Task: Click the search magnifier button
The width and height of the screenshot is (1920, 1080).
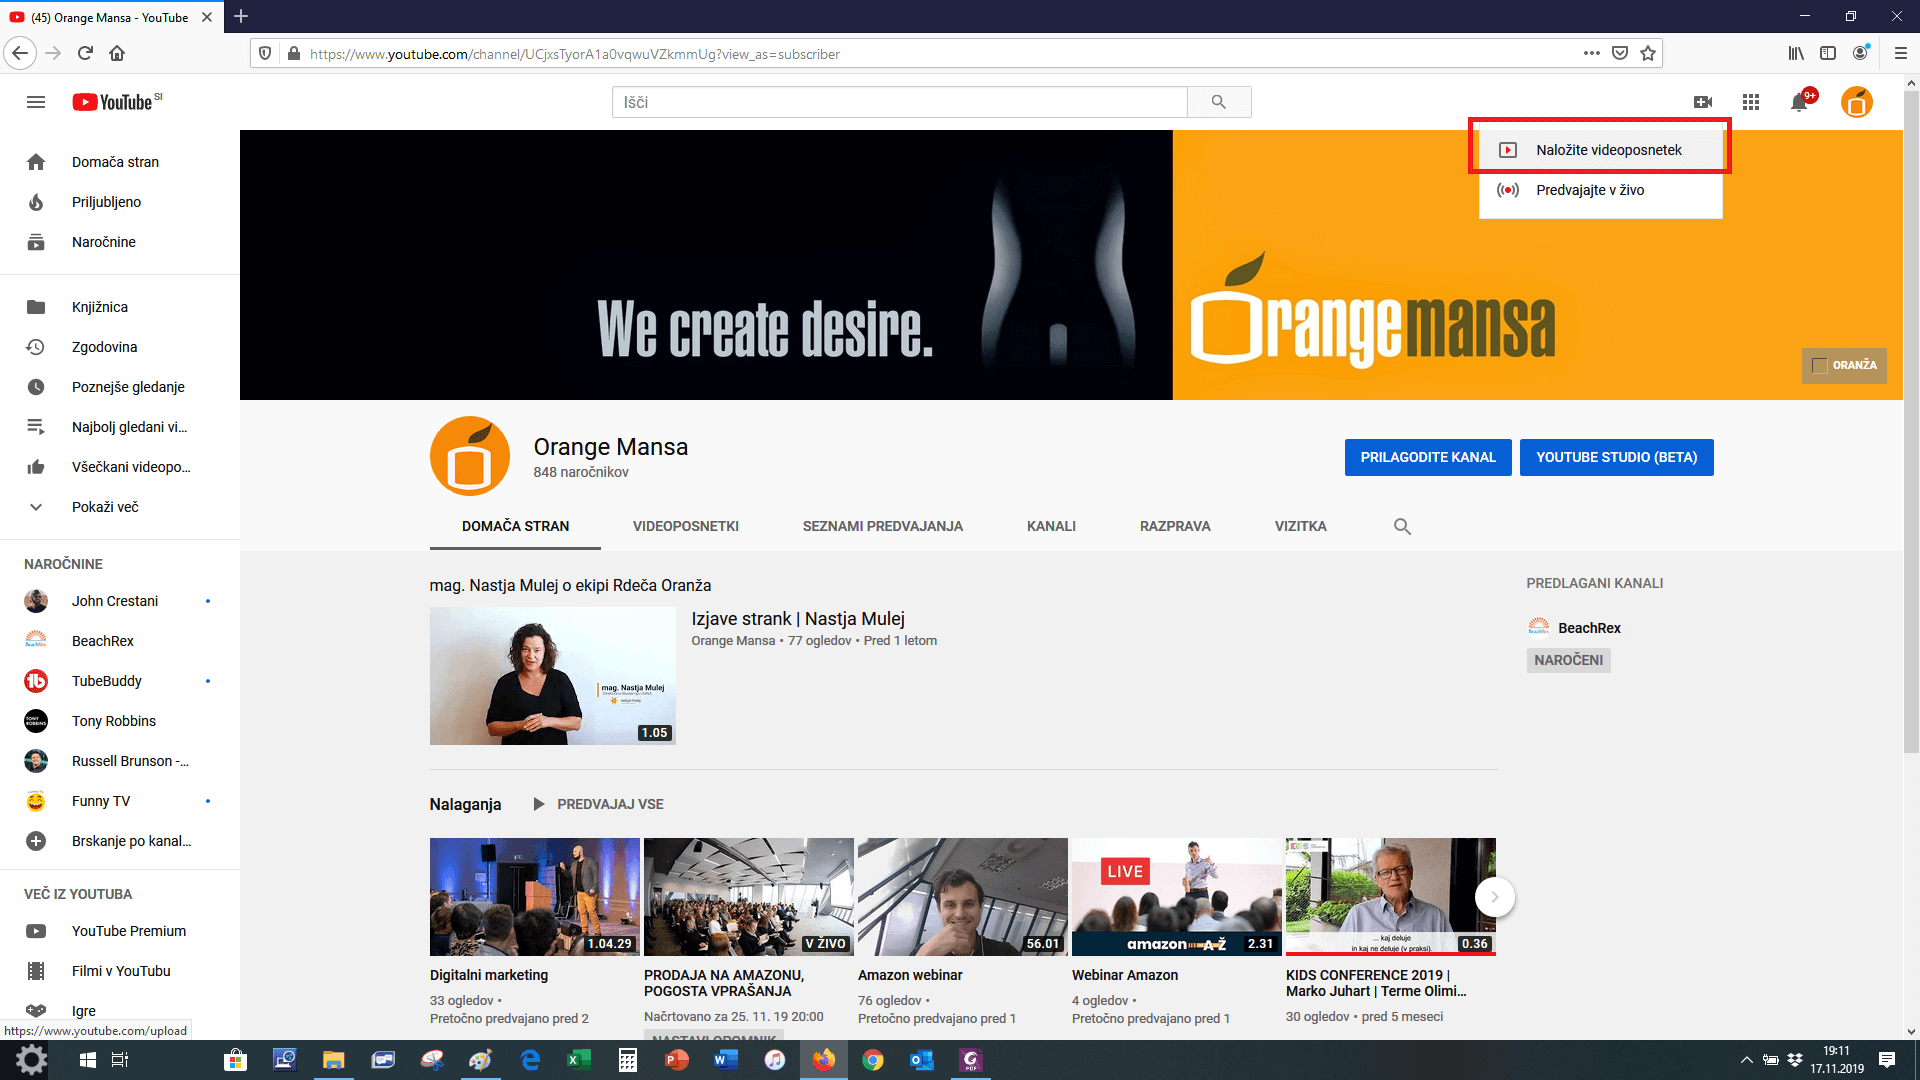Action: (x=1218, y=102)
